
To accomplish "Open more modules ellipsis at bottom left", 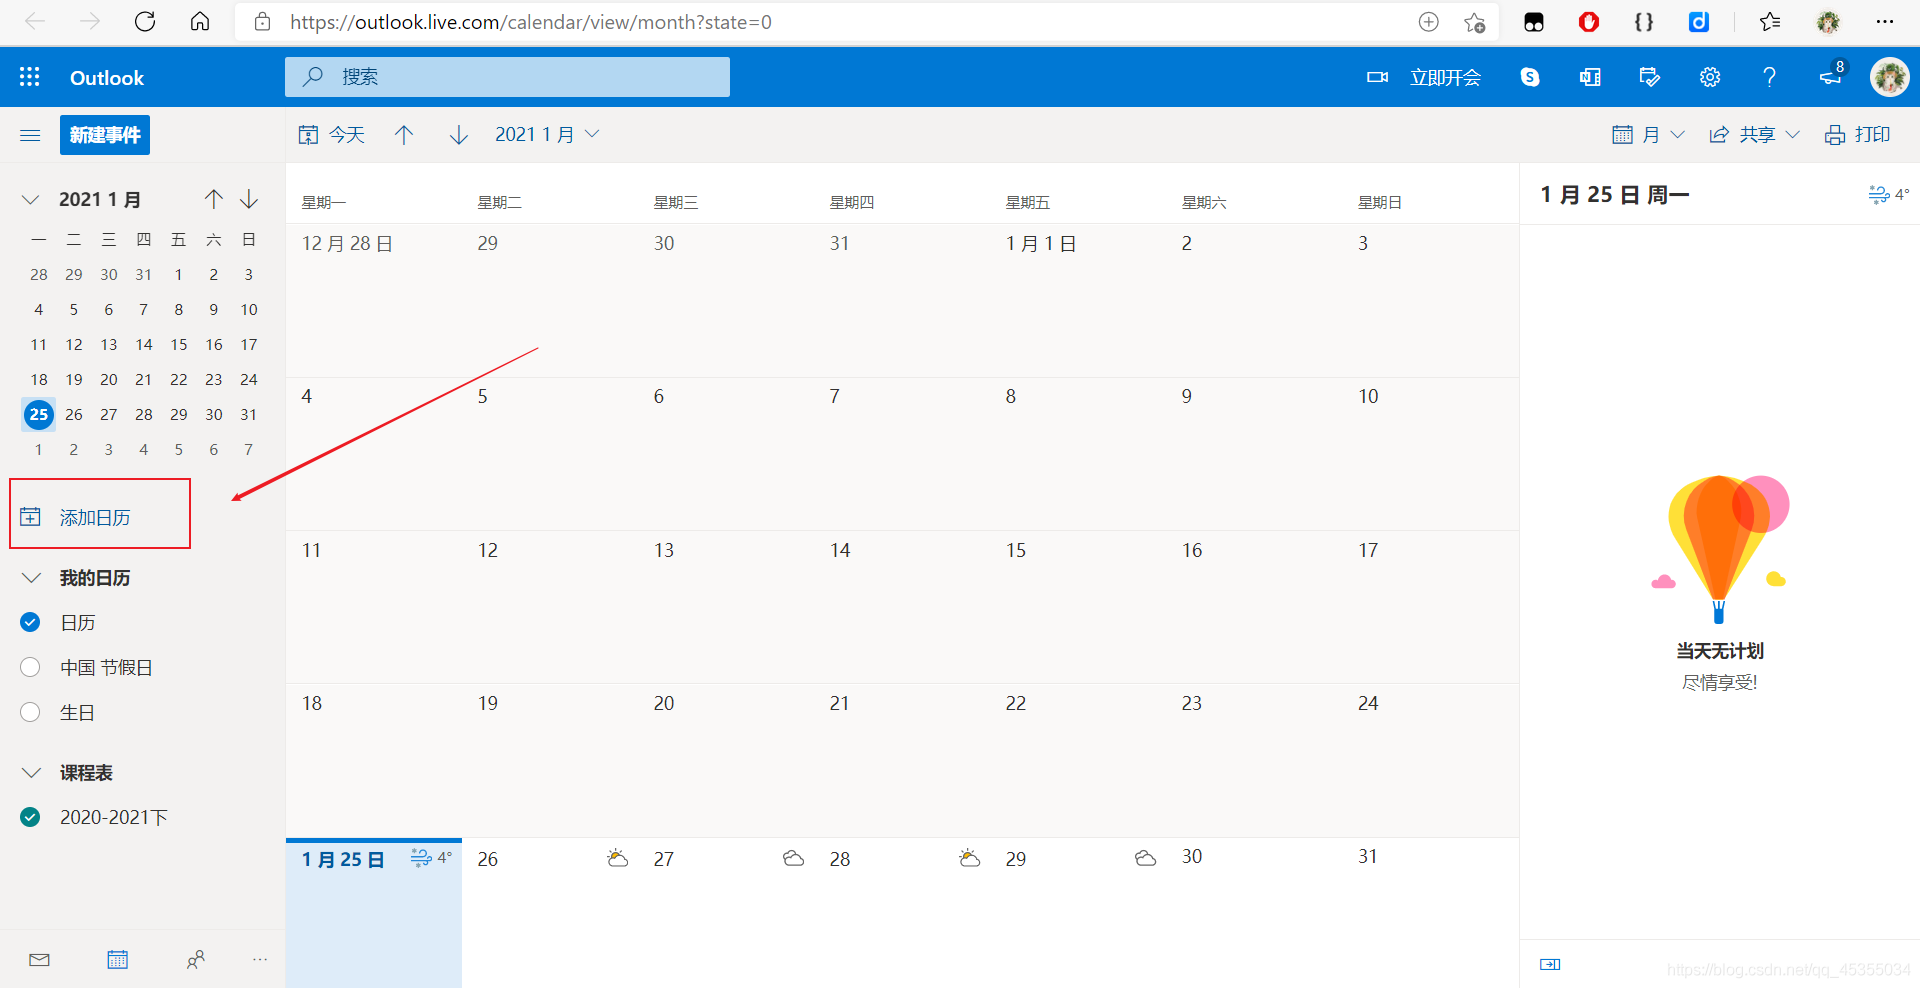I will pyautogui.click(x=260, y=960).
